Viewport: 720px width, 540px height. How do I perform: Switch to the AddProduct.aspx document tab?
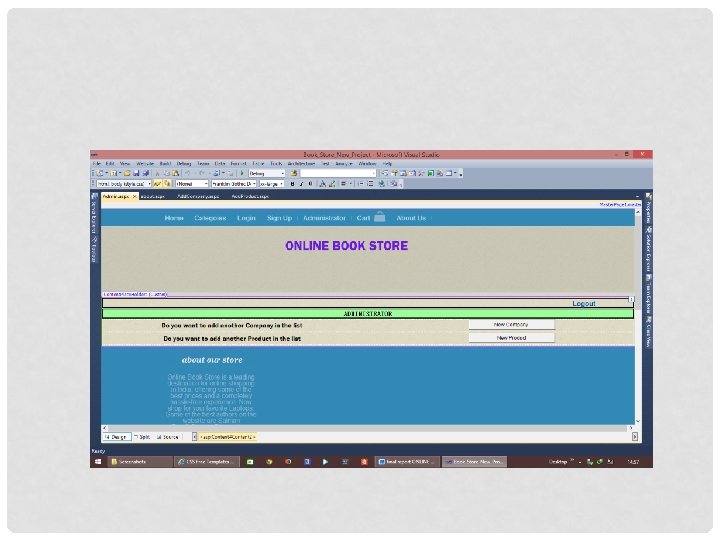pos(250,196)
